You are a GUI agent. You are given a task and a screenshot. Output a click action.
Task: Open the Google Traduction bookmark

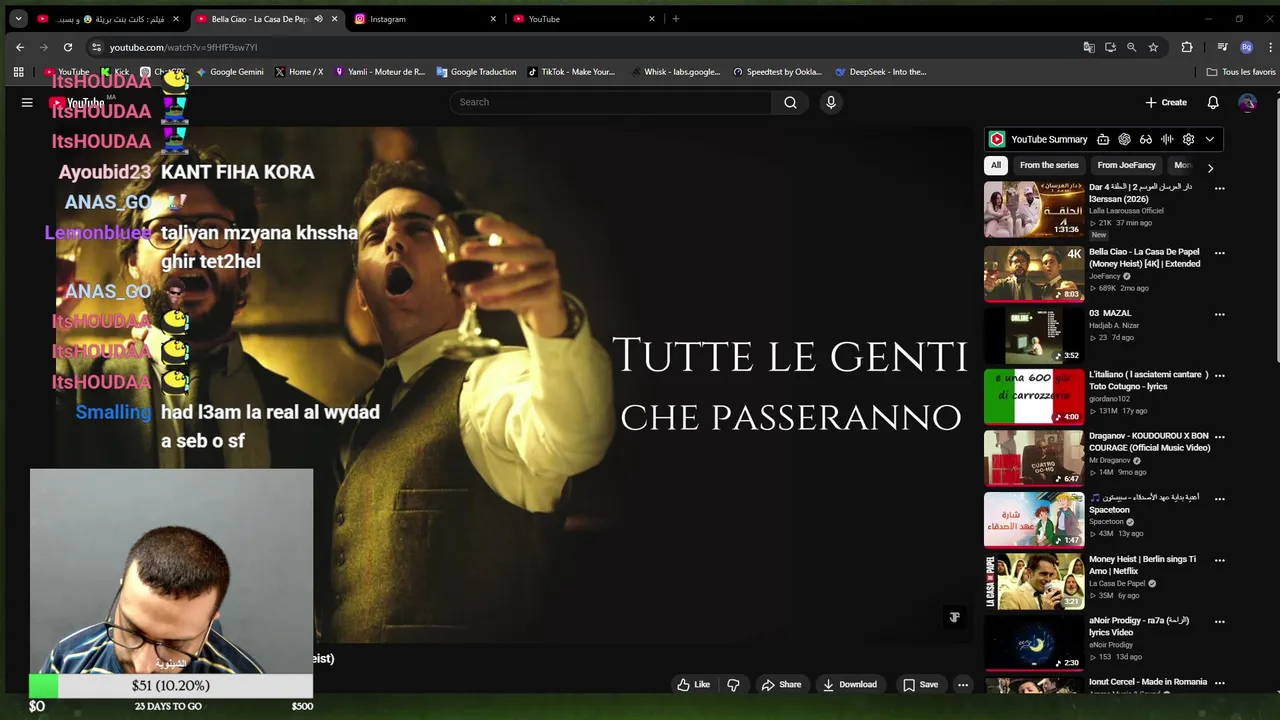(476, 72)
